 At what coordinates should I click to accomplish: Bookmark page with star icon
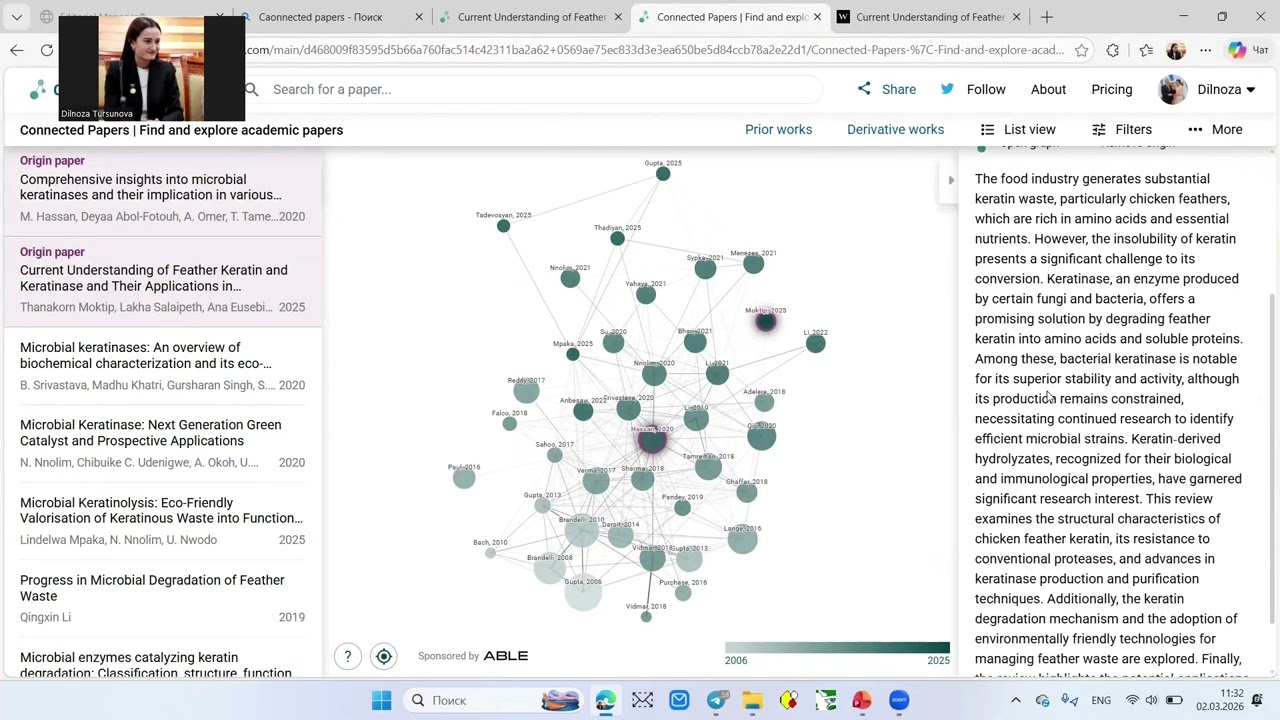click(1081, 50)
